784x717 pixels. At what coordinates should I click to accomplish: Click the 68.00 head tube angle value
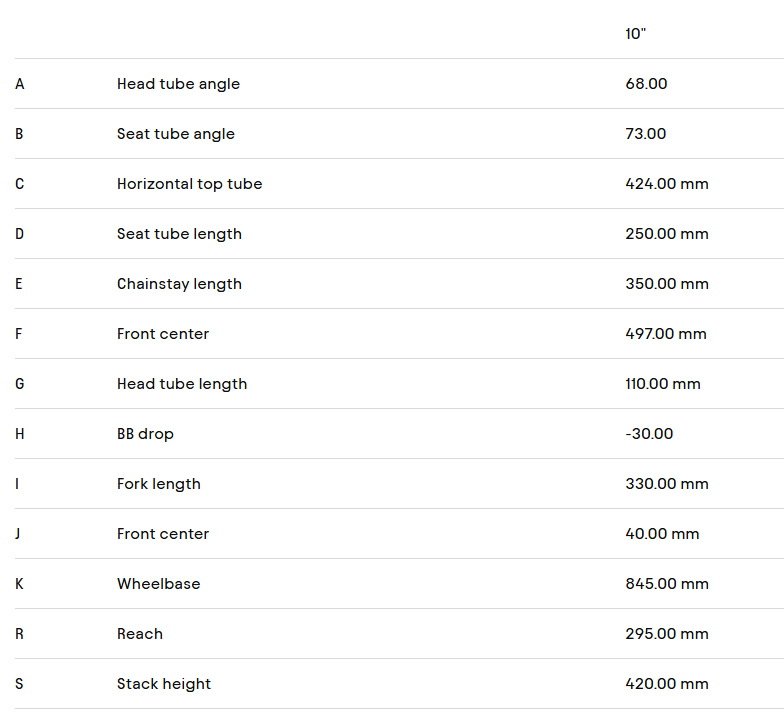646,84
